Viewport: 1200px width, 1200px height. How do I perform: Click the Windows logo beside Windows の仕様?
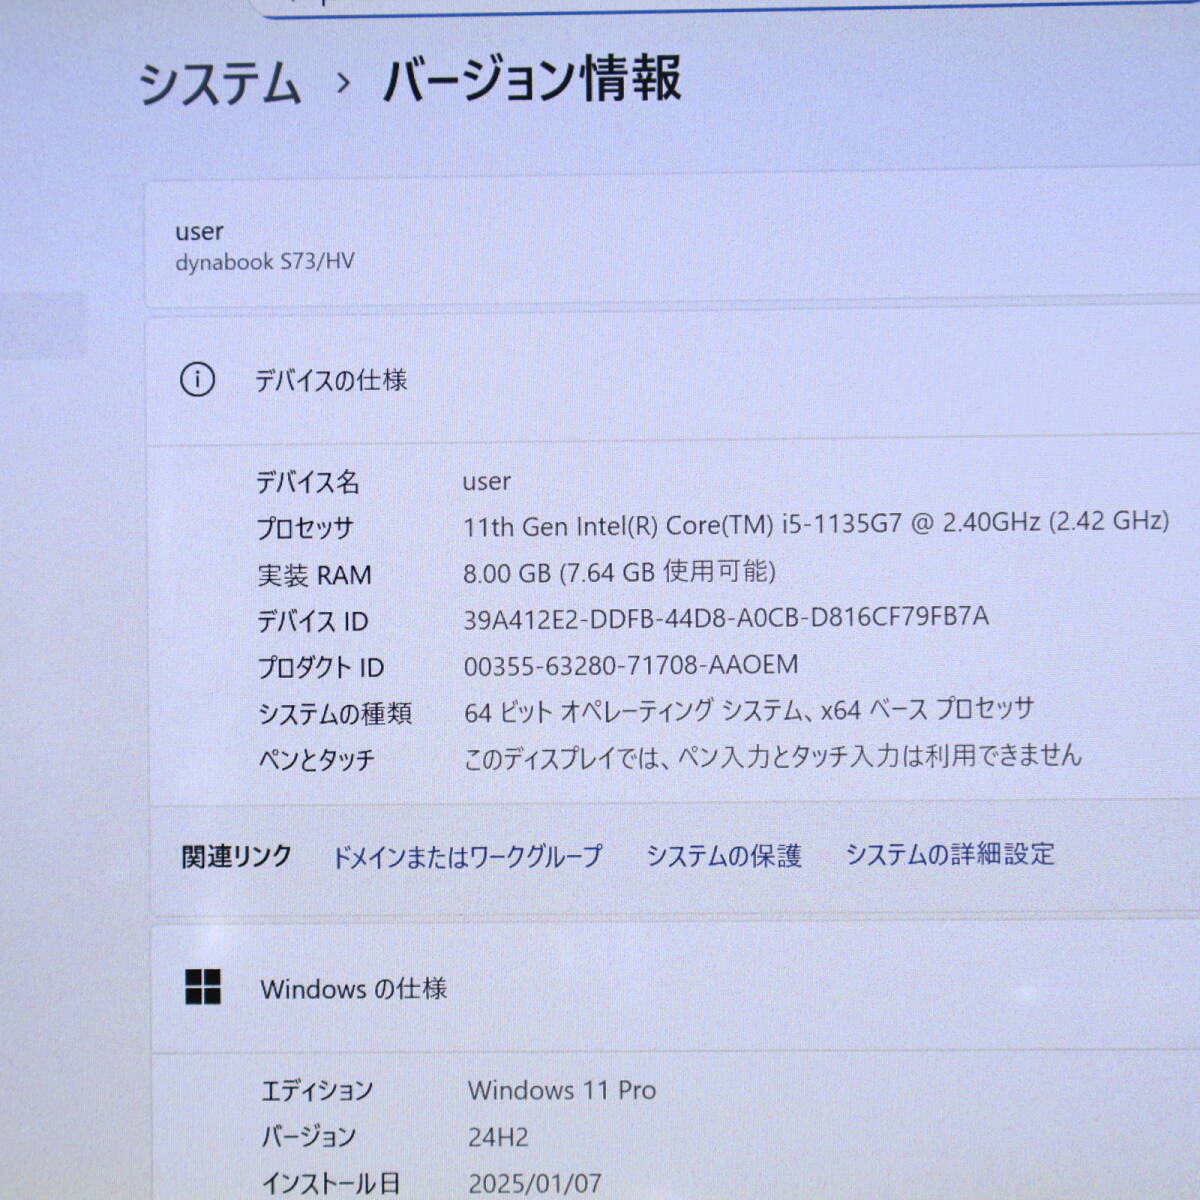(x=203, y=987)
